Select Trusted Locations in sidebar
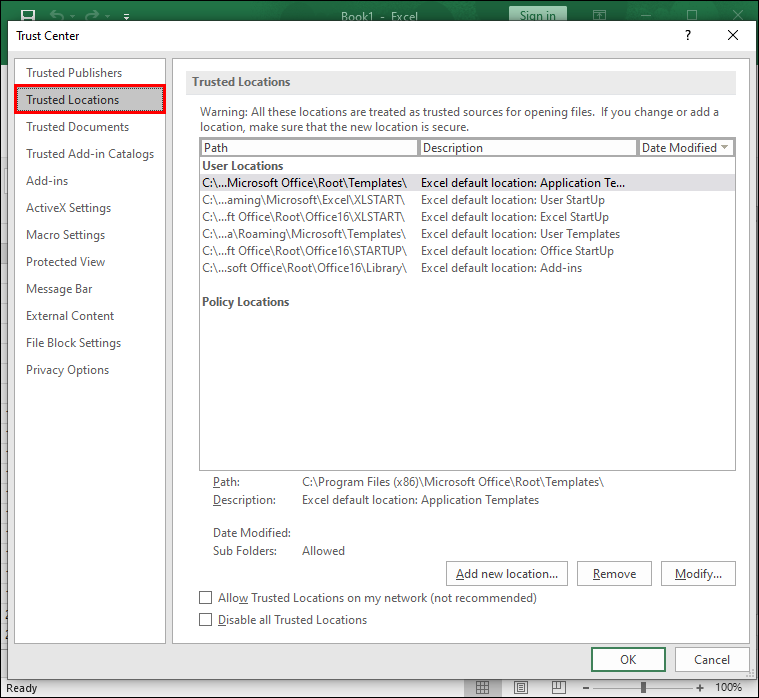The image size is (759, 698). coord(90,100)
